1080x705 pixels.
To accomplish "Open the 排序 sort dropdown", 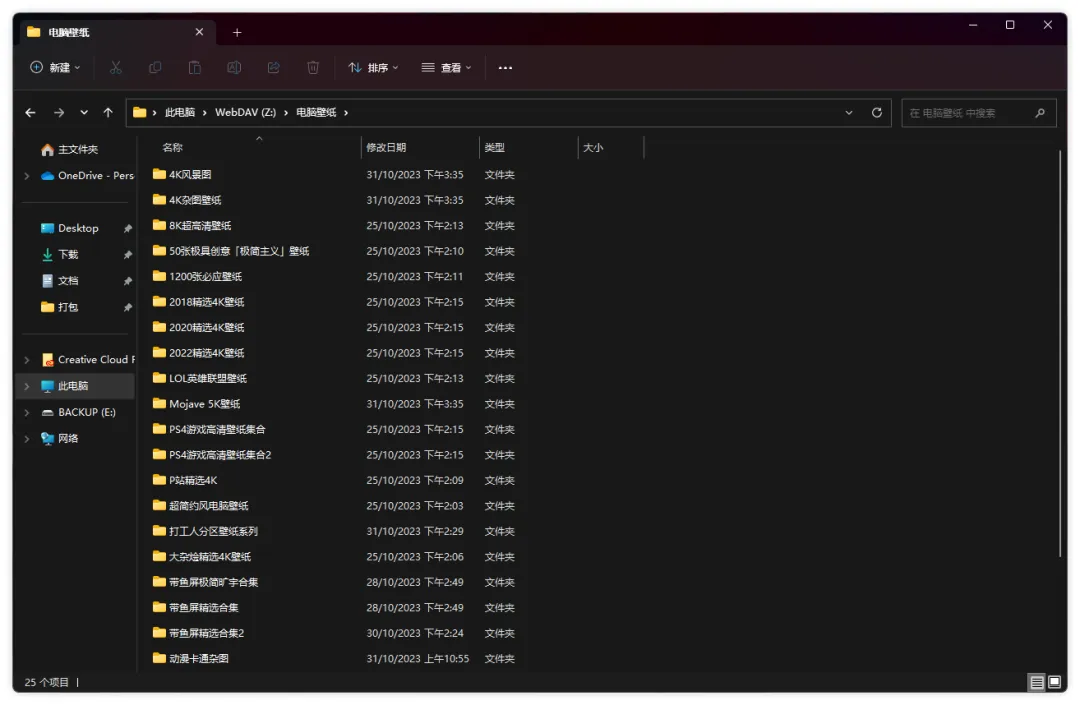I will click(x=373, y=68).
